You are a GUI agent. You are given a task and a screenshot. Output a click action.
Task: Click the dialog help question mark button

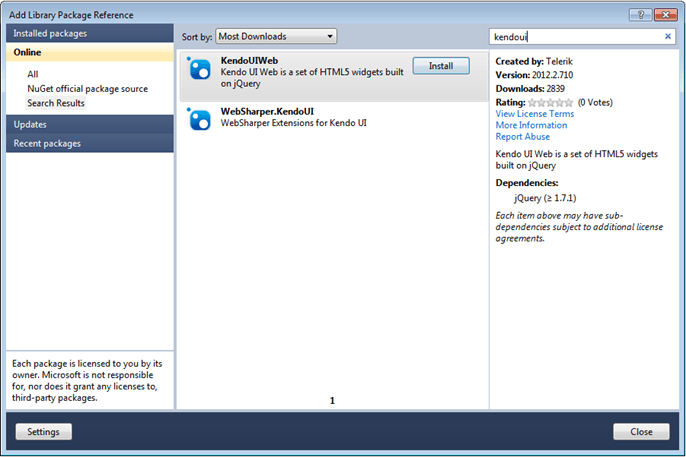click(x=640, y=15)
